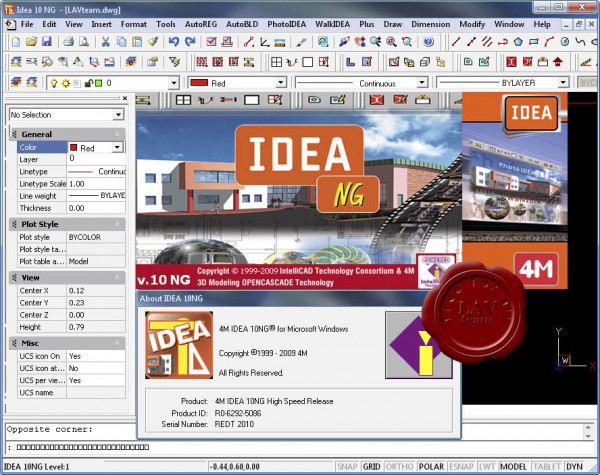
Task: Open Help with the blue question mark icon
Action: click(x=429, y=41)
